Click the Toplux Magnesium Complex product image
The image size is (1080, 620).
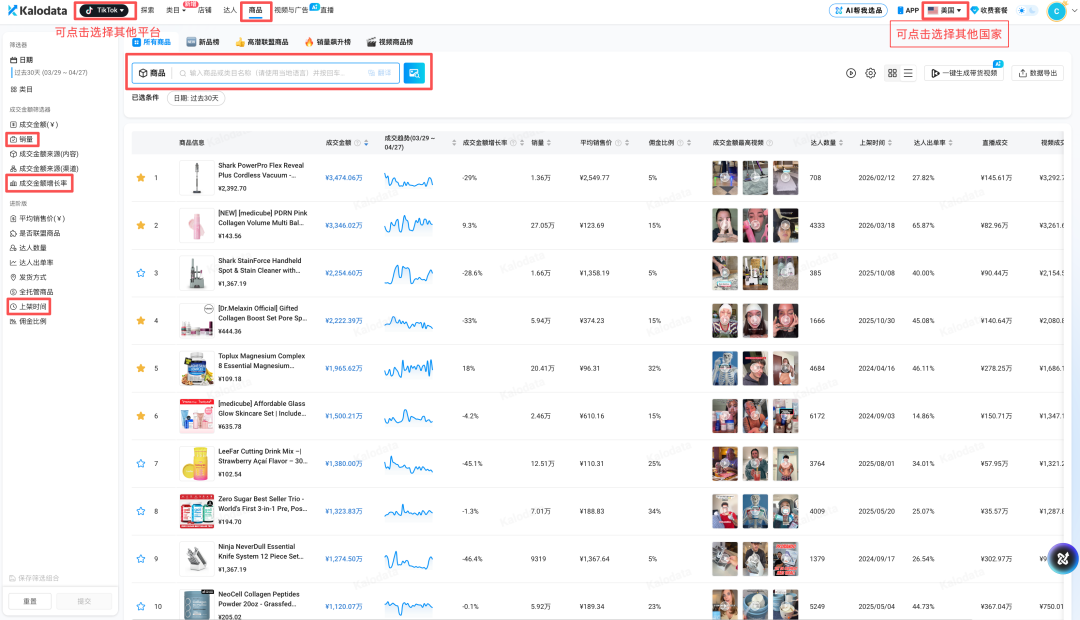click(196, 368)
